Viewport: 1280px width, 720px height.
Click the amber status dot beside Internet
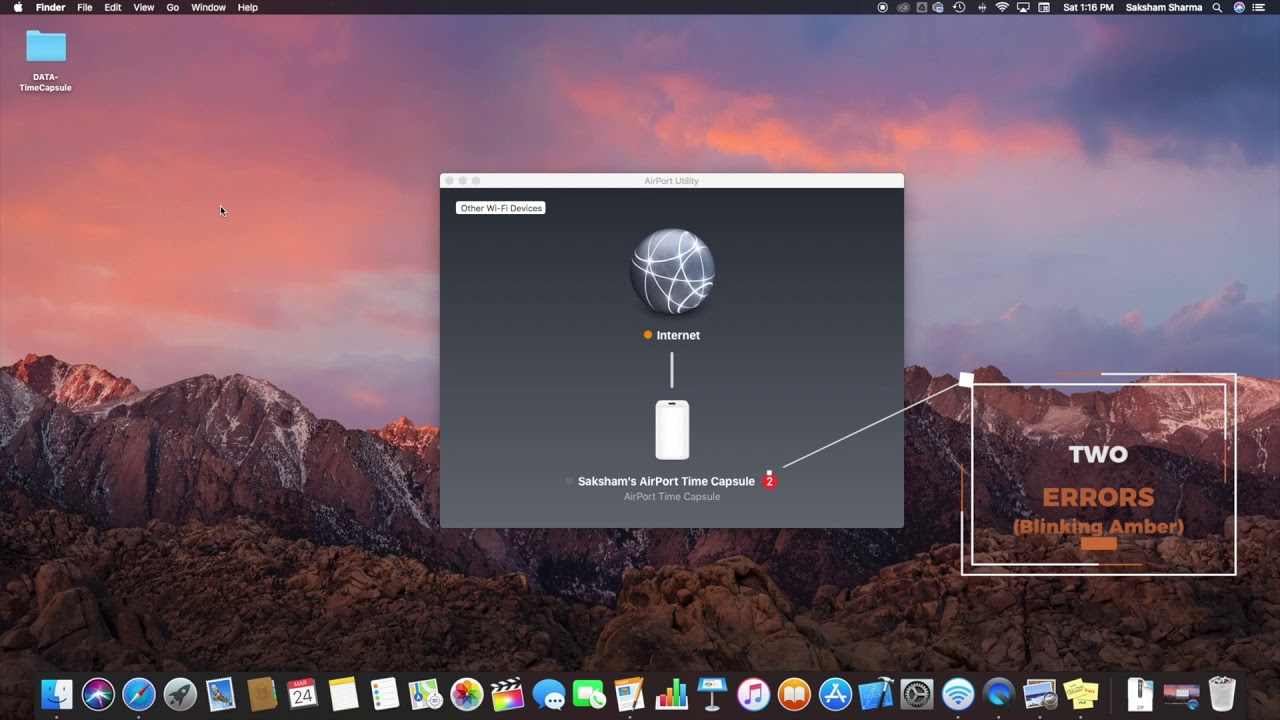click(x=648, y=335)
